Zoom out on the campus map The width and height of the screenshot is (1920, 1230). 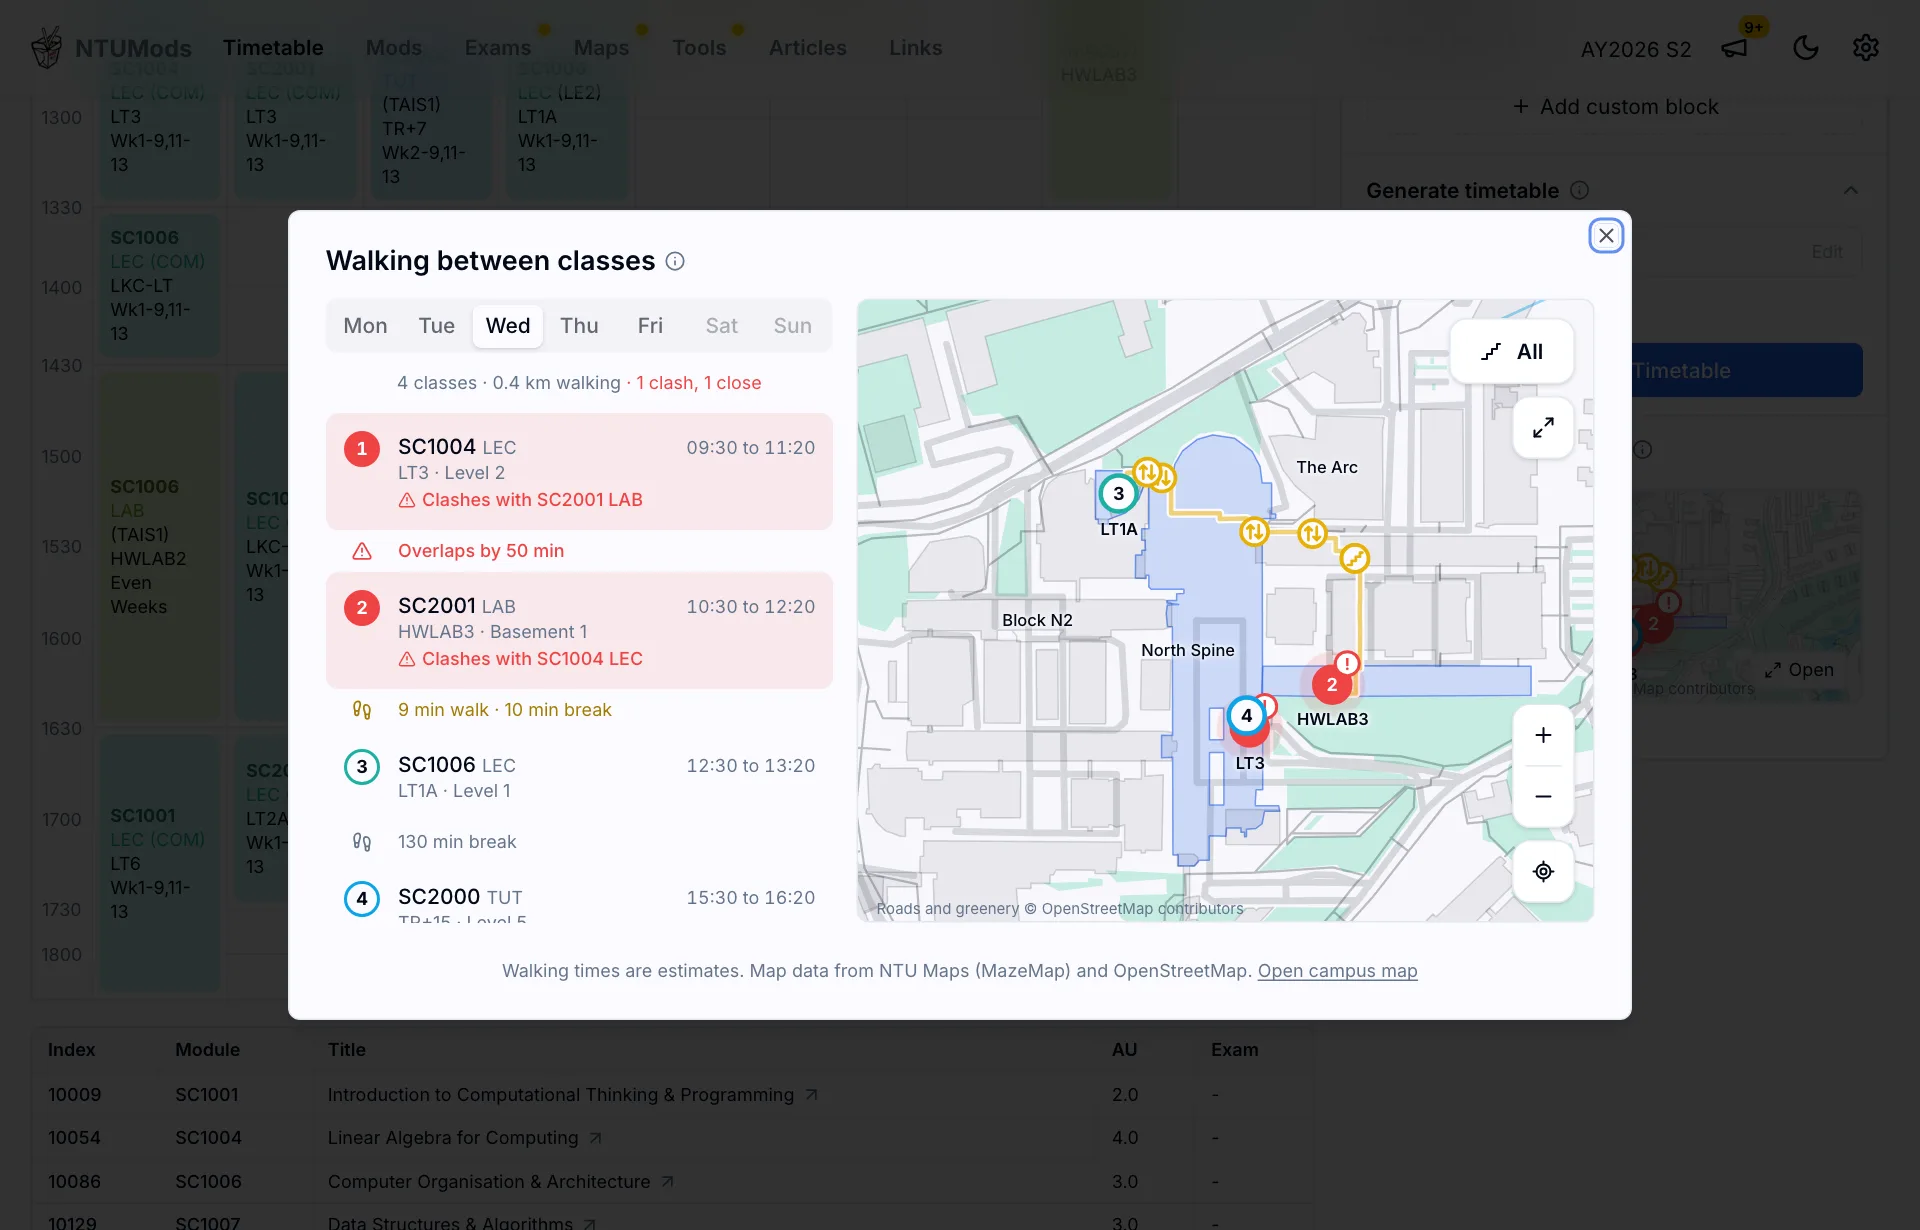[x=1543, y=797]
